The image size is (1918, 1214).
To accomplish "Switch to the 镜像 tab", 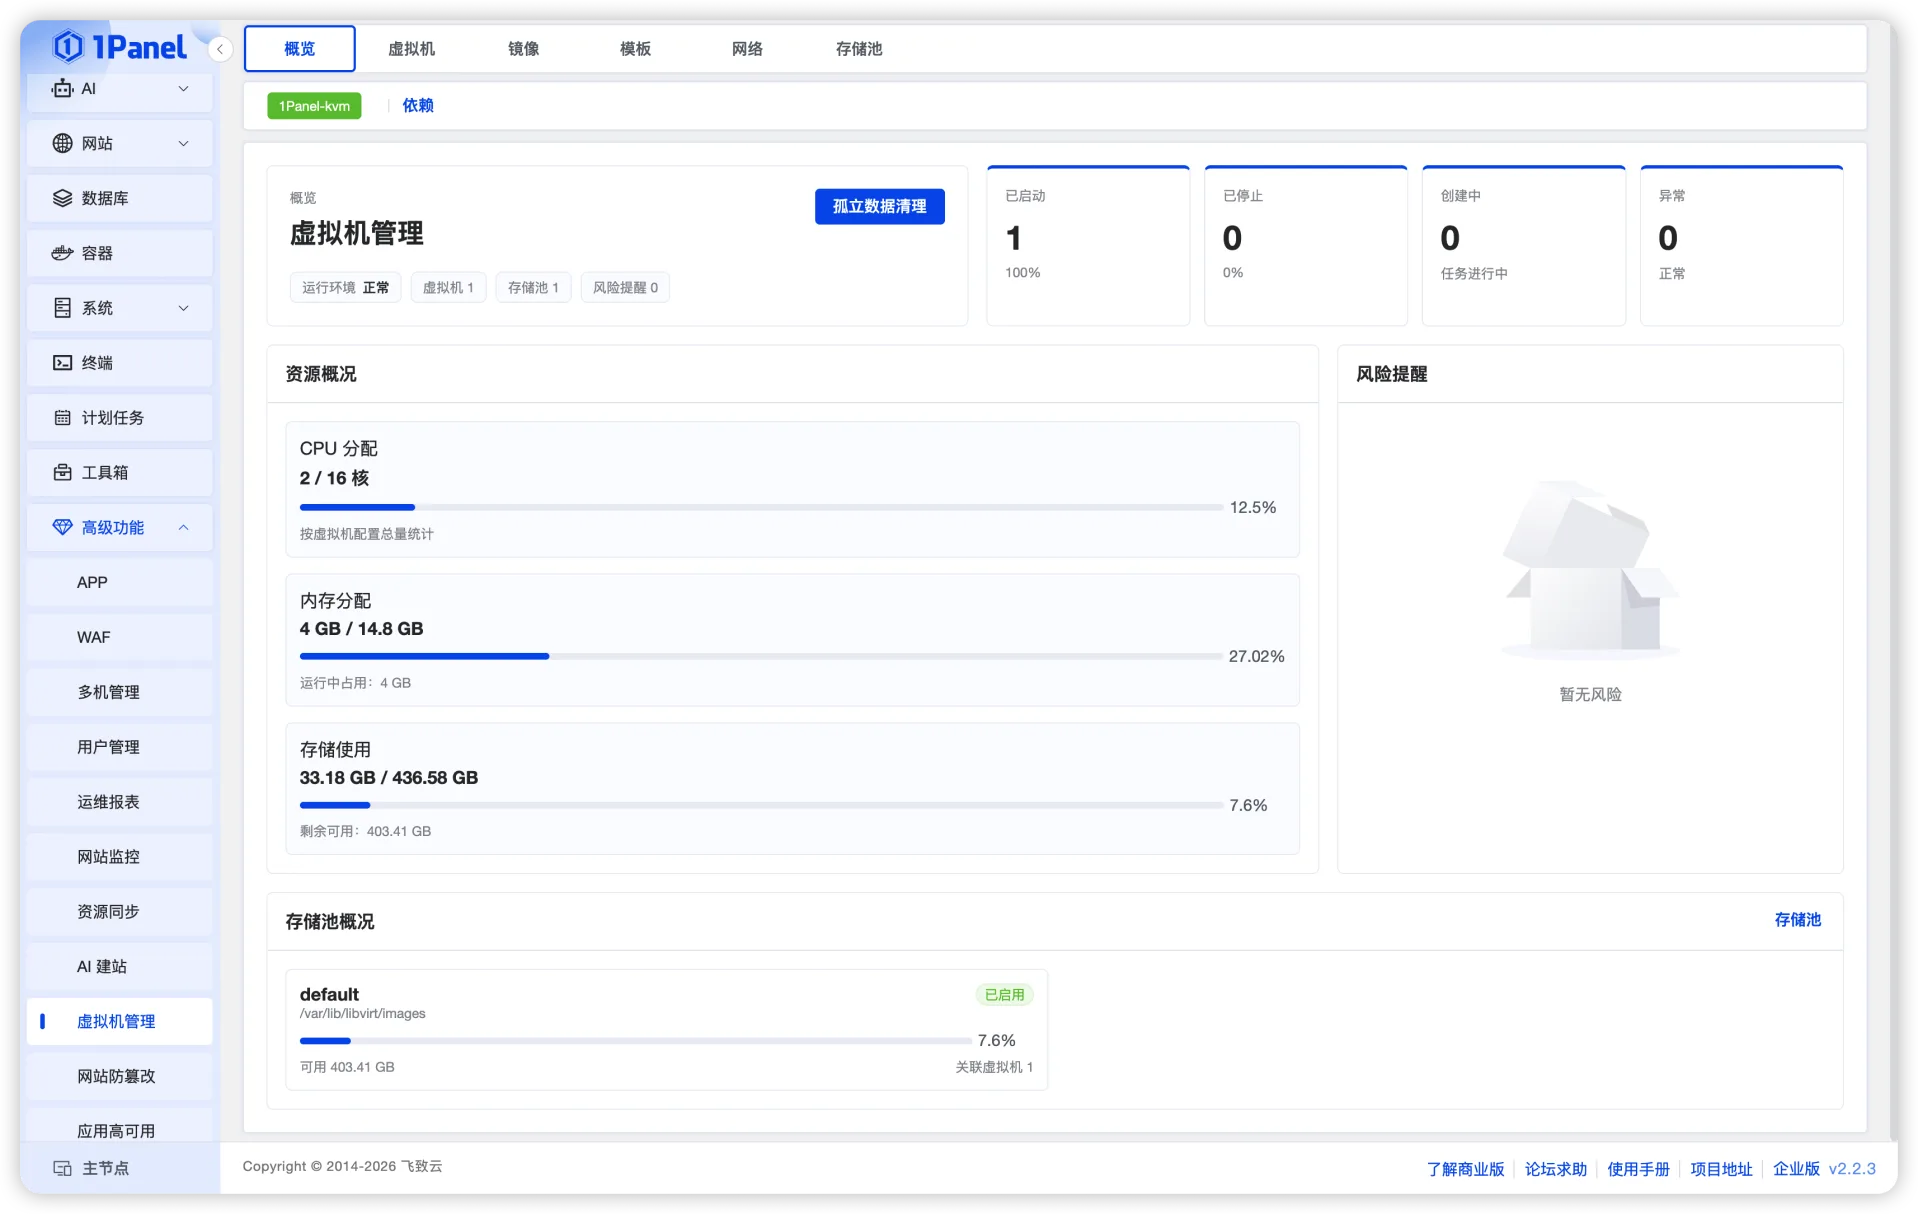I will point(523,49).
